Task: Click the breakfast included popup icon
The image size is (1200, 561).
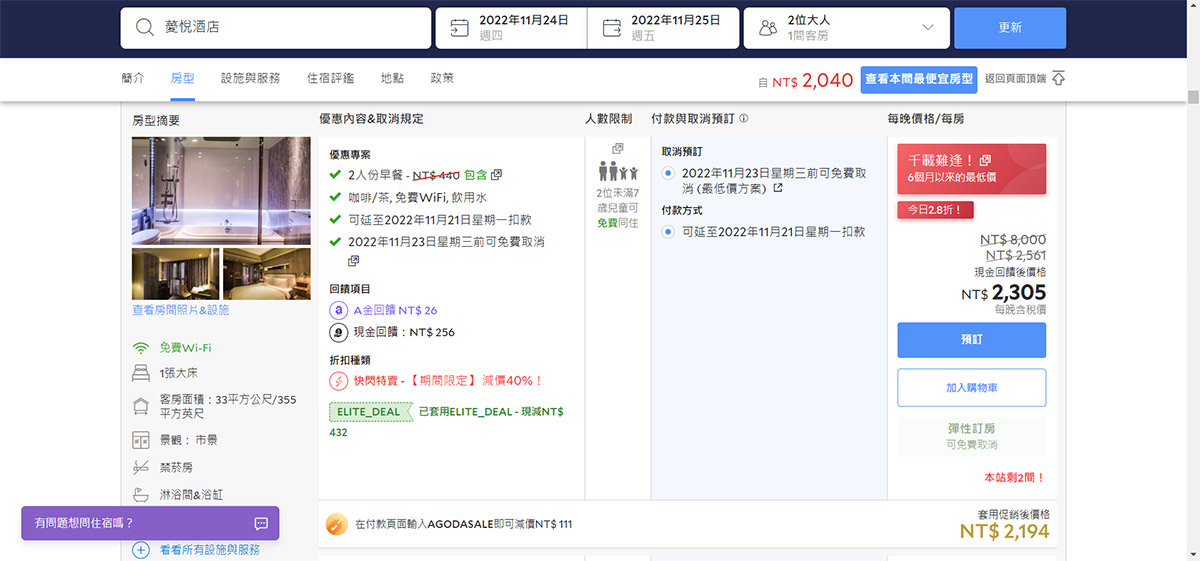Action: (497, 175)
